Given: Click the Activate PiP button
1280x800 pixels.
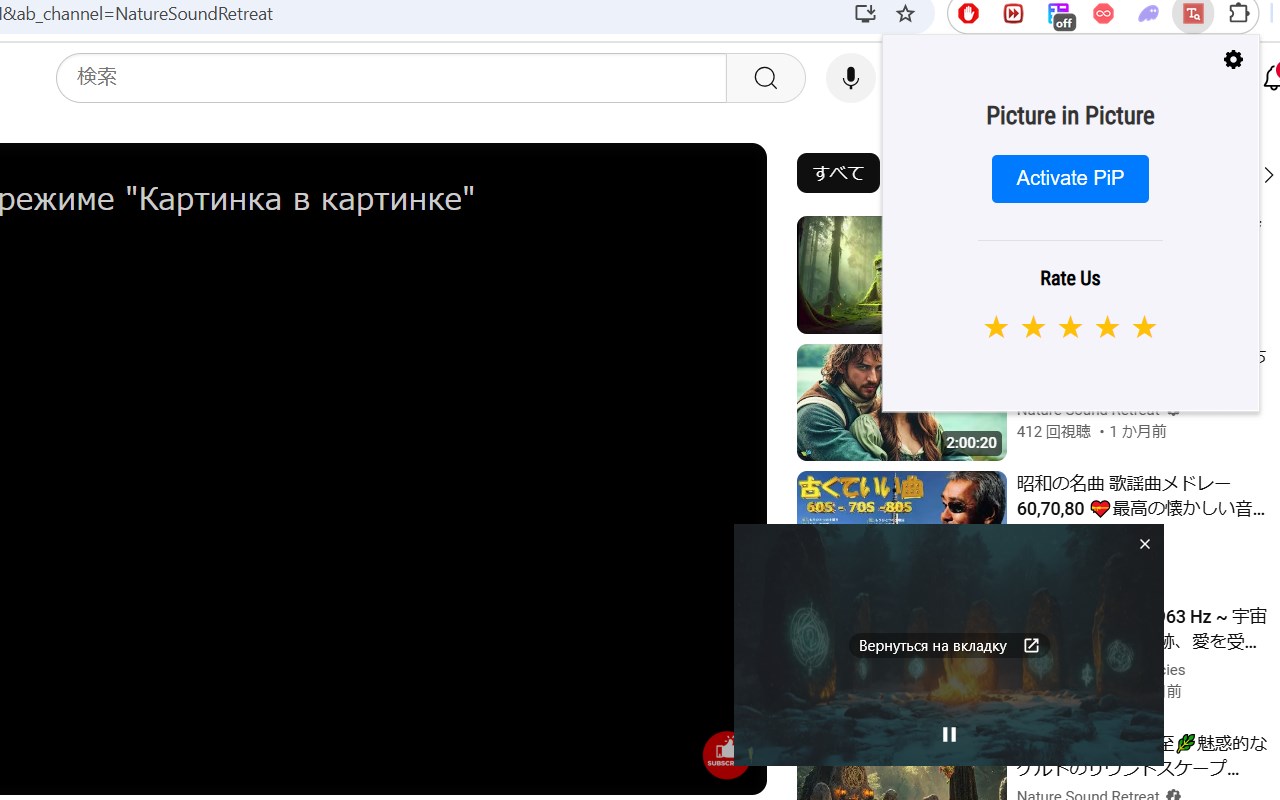Looking at the screenshot, I should (x=1070, y=179).
